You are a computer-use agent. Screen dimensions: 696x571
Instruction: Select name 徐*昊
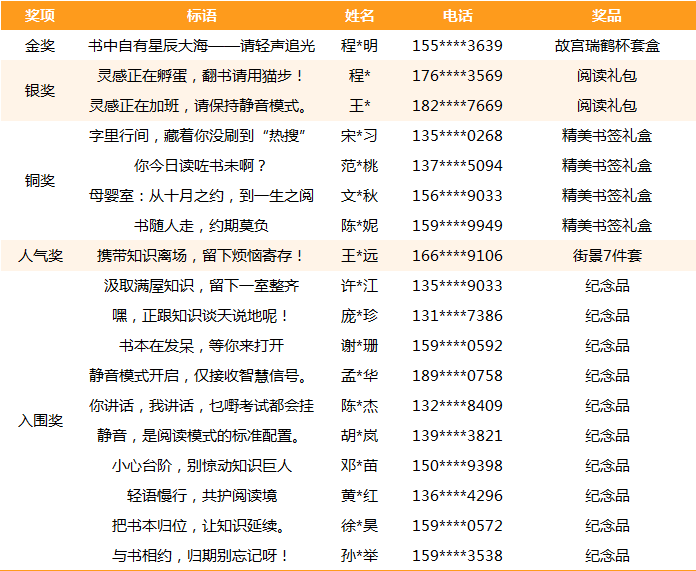click(x=359, y=526)
